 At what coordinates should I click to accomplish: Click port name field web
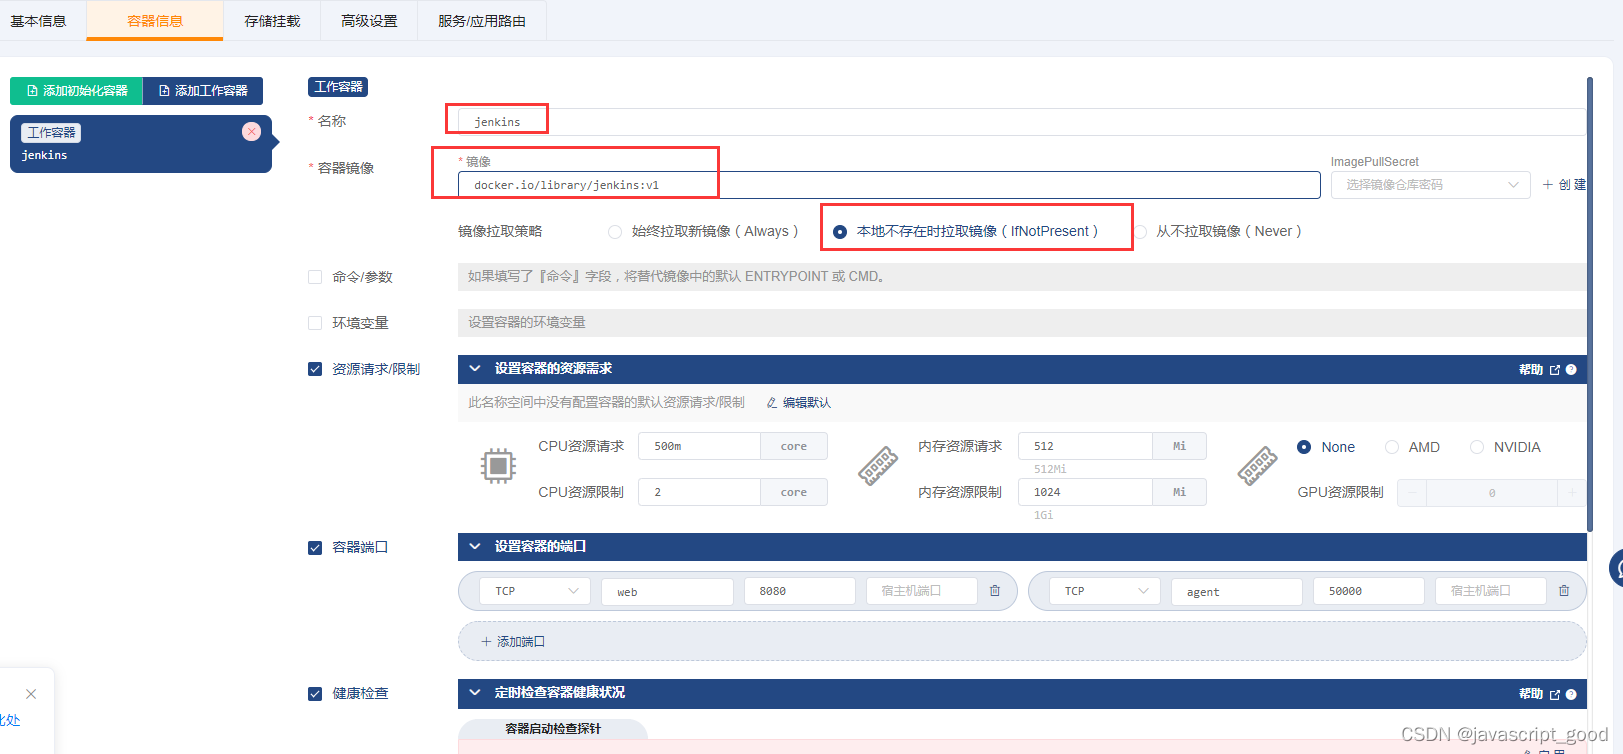click(x=667, y=591)
